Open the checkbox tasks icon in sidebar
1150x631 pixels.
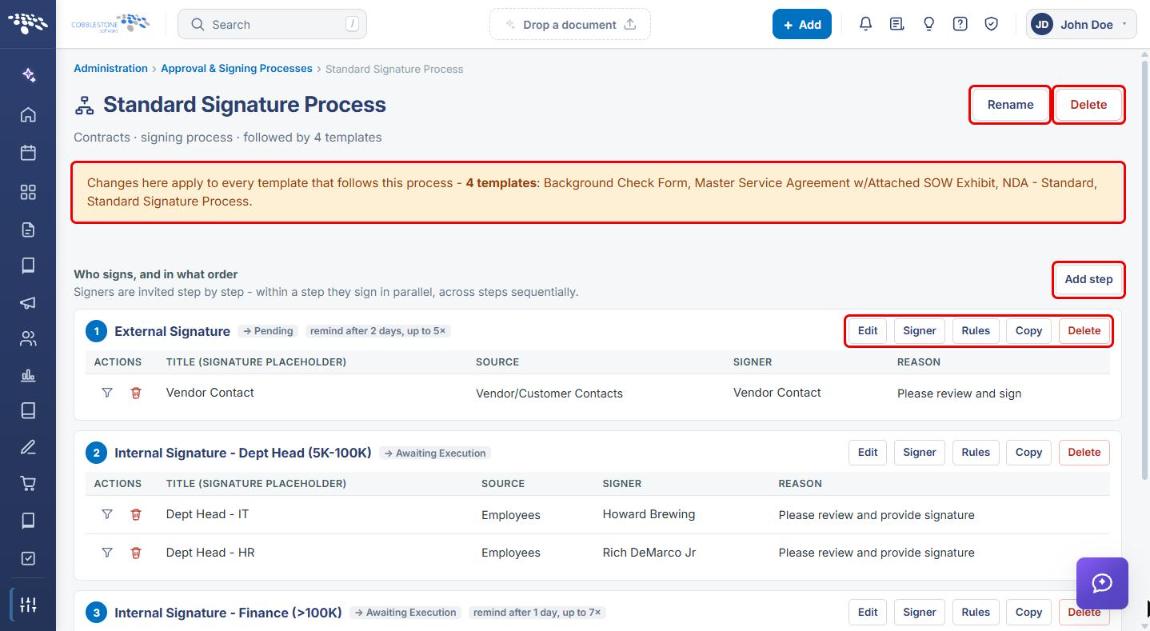pyautogui.click(x=28, y=558)
